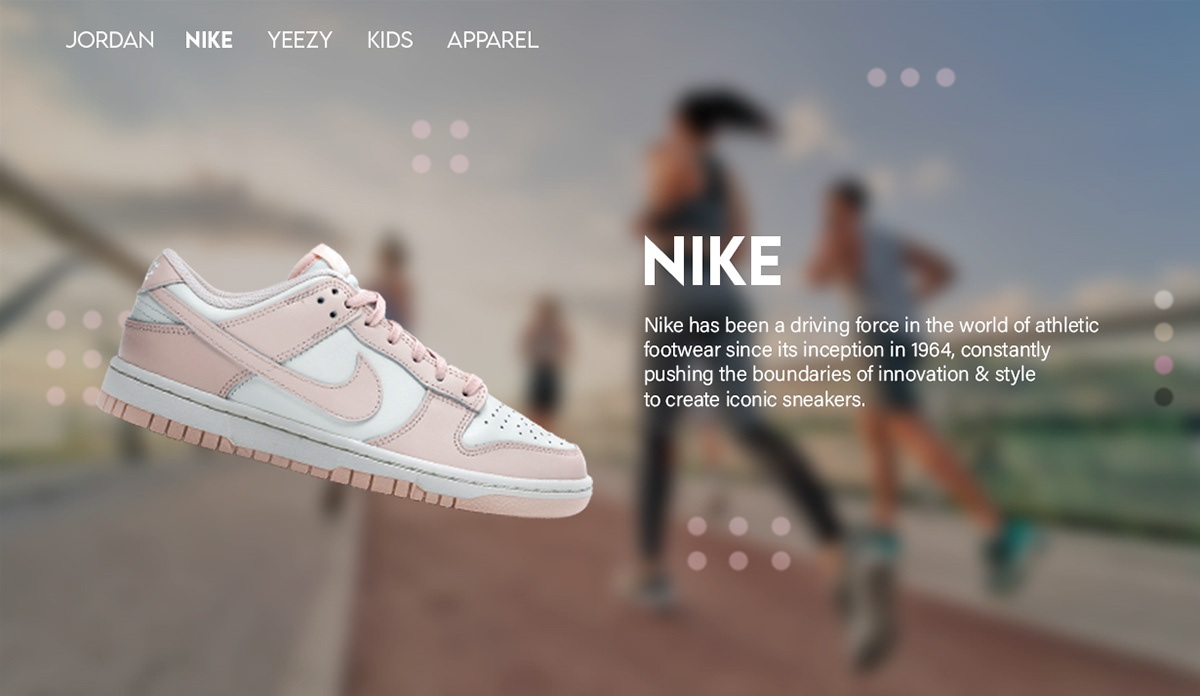Image resolution: width=1200 pixels, height=696 pixels.
Task: Click top-middle dot of six-dot grid below description
Action: (738, 526)
